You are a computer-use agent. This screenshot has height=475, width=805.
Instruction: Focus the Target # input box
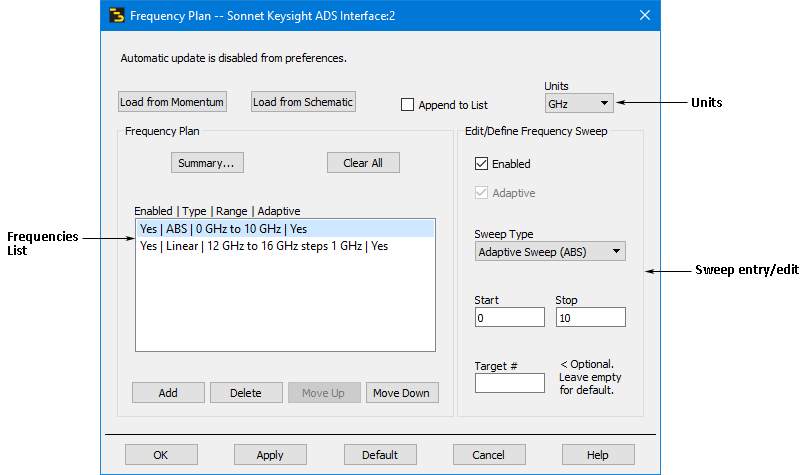click(x=509, y=383)
